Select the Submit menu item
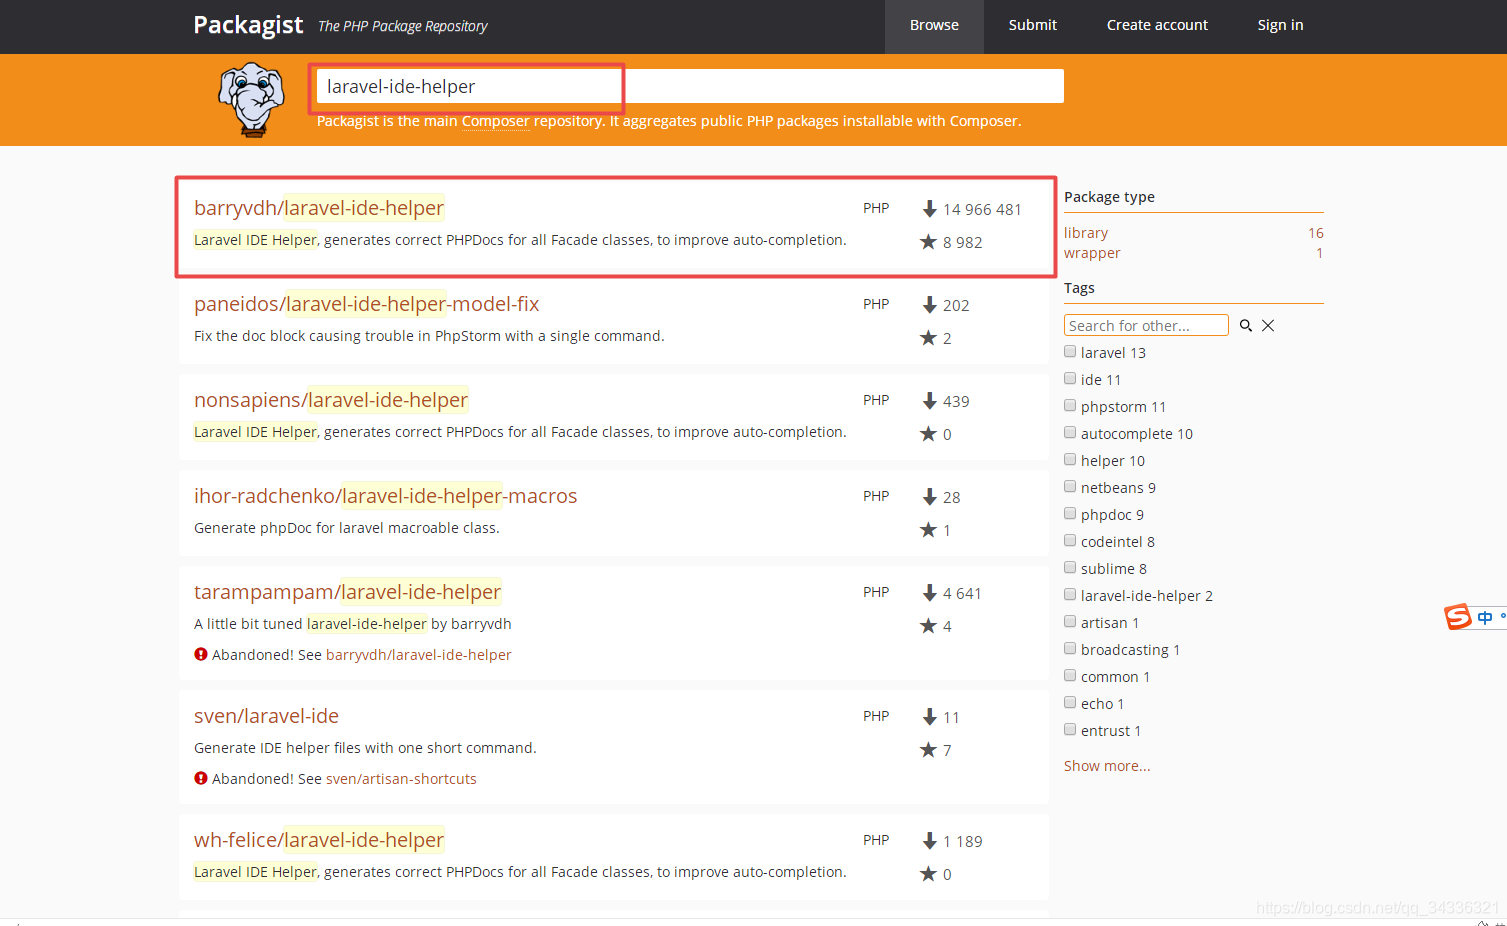This screenshot has width=1507, height=926. pyautogui.click(x=1032, y=25)
